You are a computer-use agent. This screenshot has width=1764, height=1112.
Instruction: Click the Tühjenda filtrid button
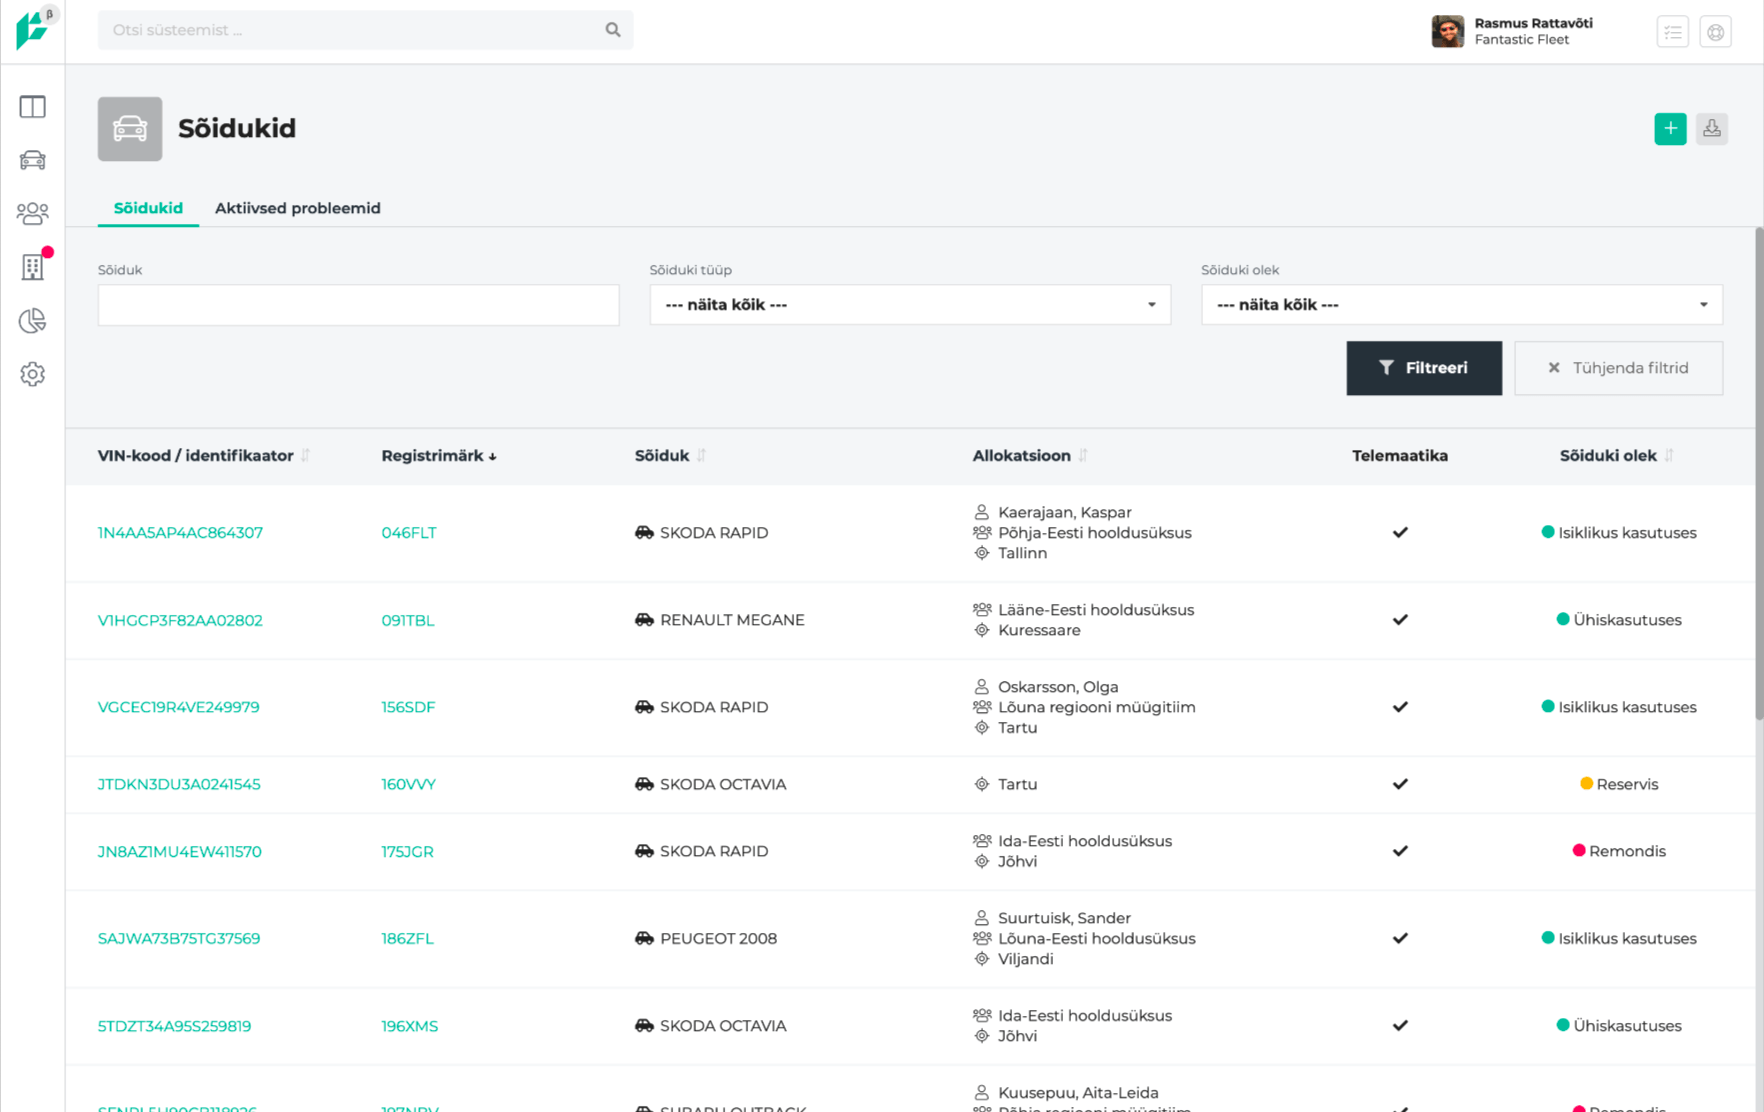click(1618, 368)
